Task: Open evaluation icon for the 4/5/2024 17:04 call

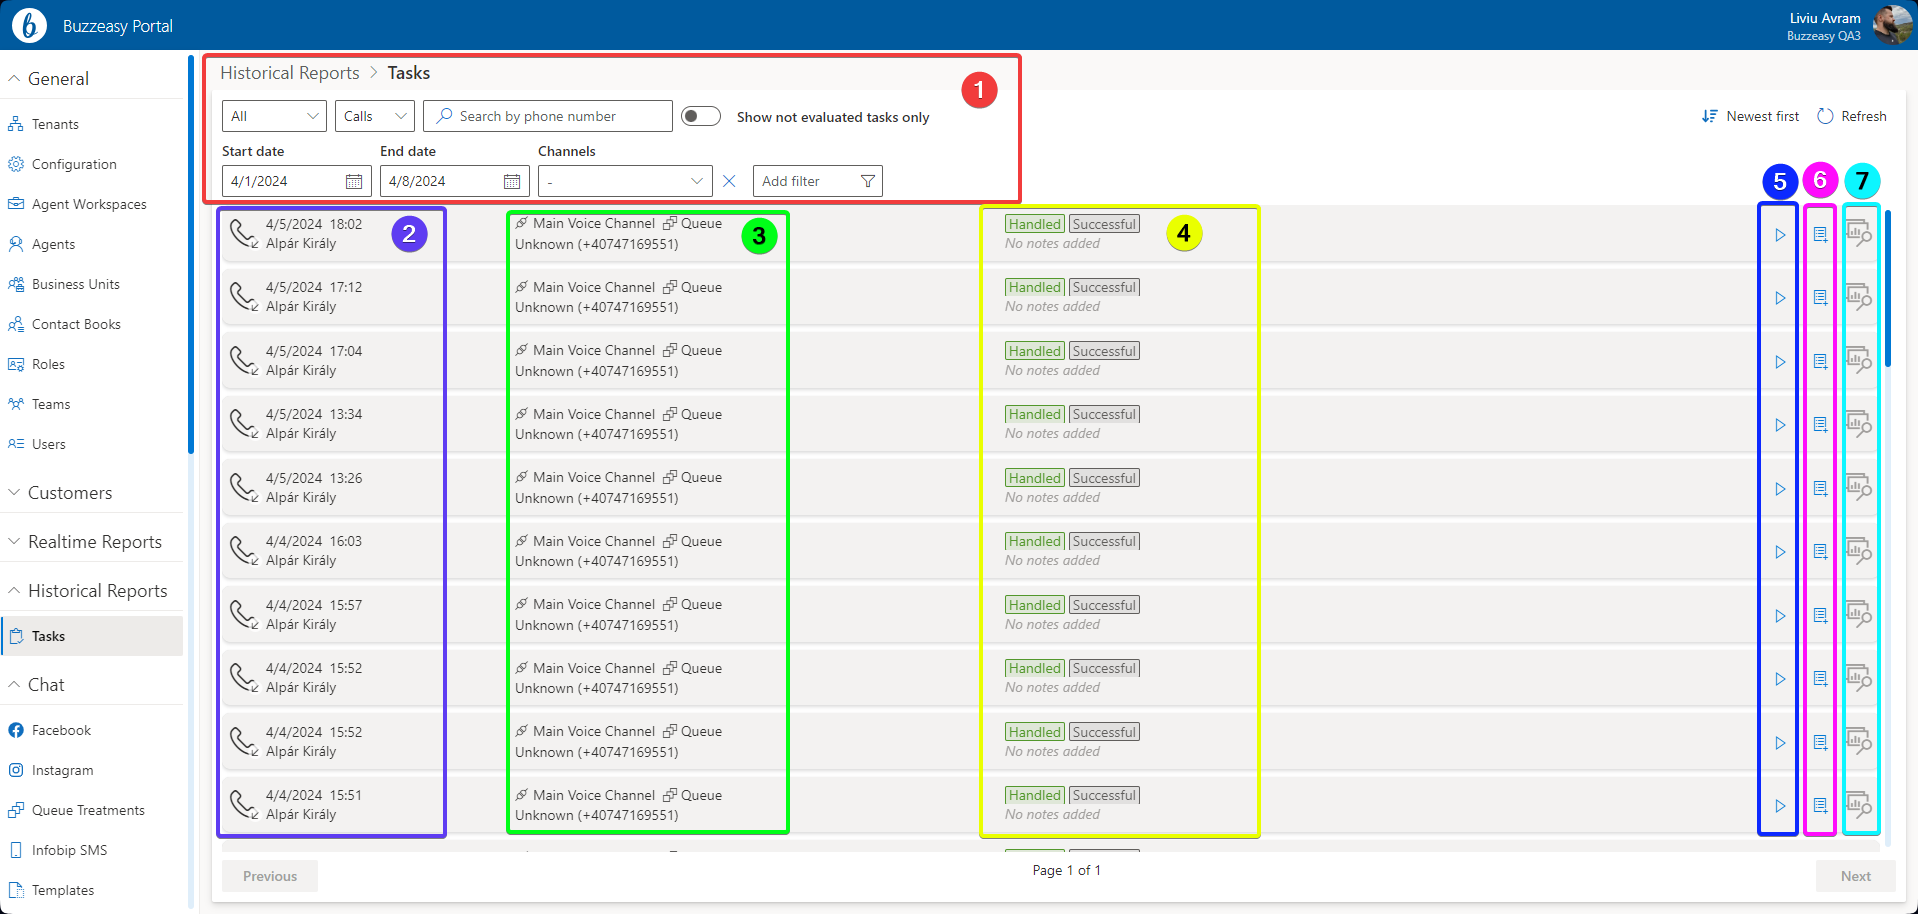Action: coord(1858,361)
